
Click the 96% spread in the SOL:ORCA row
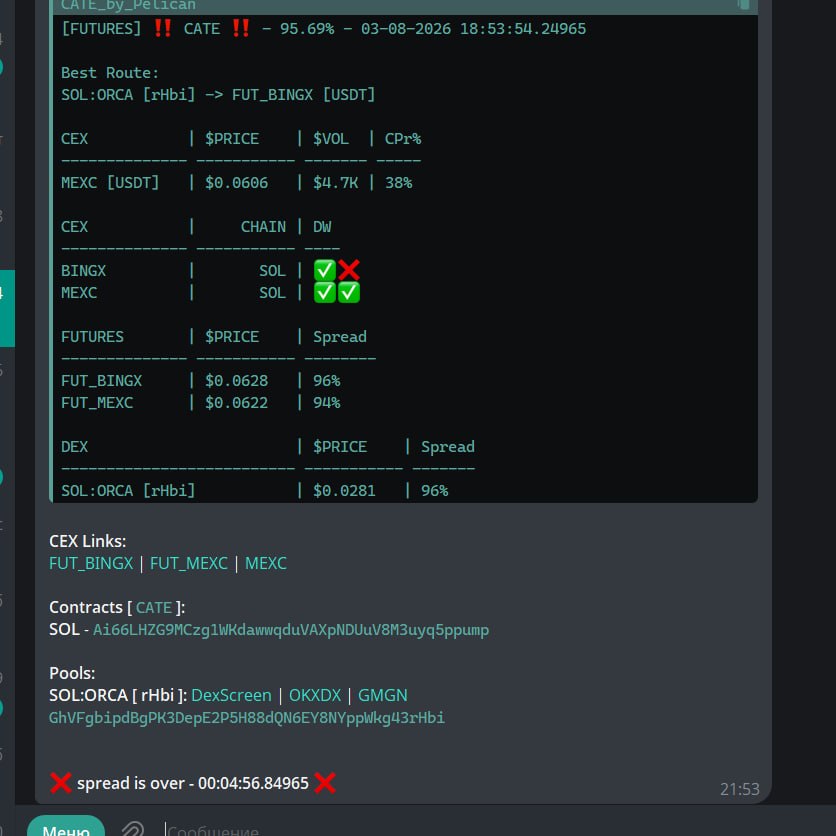[435, 491]
